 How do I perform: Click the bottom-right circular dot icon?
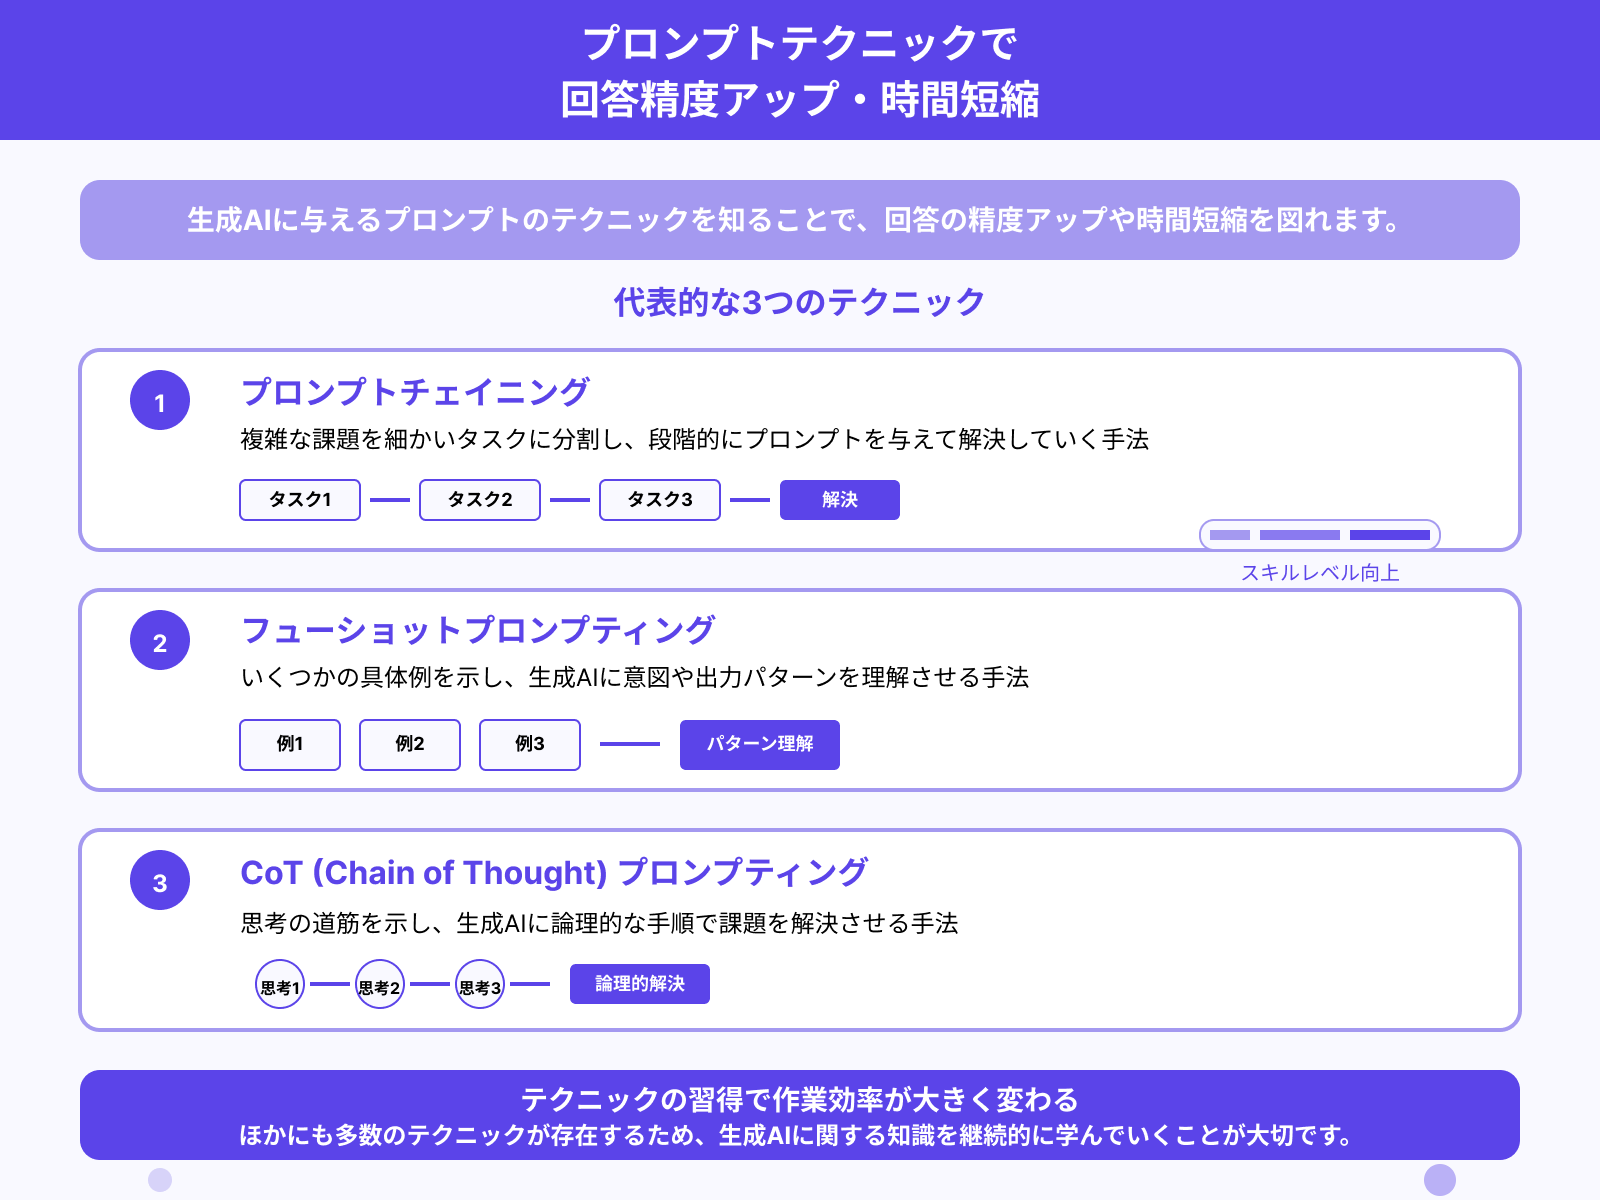(x=1440, y=1179)
